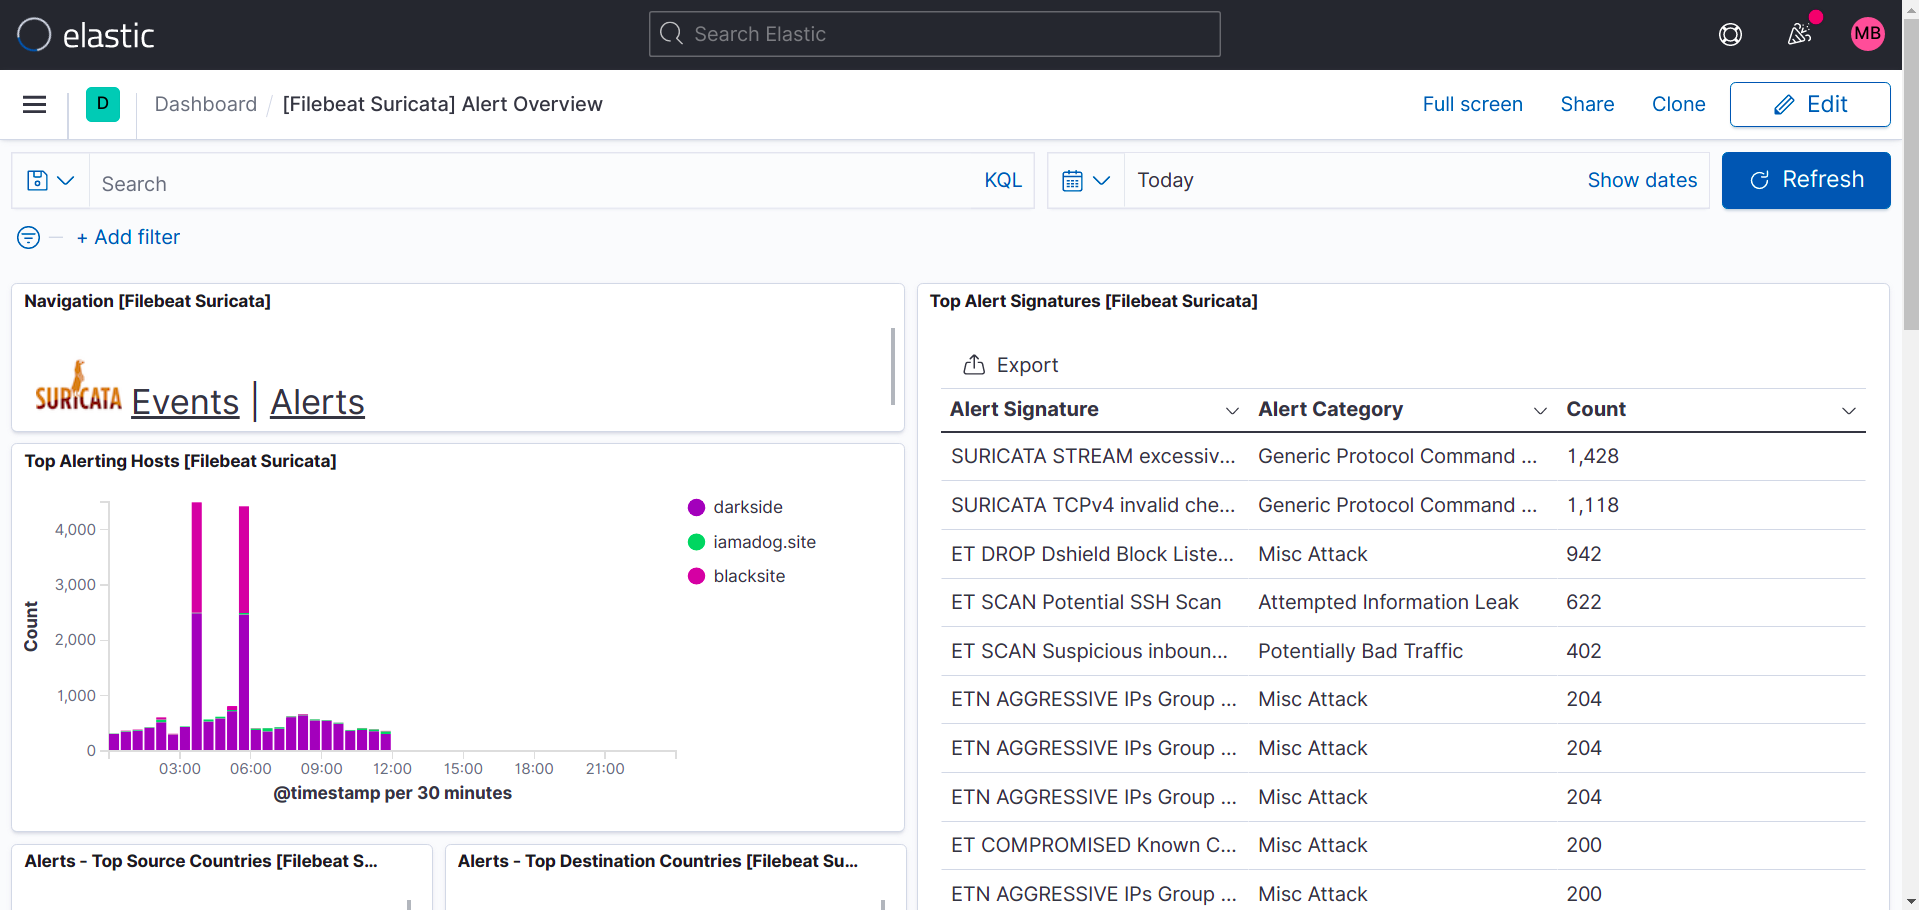Click count value 942
The image size is (1919, 910).
coord(1584,554)
